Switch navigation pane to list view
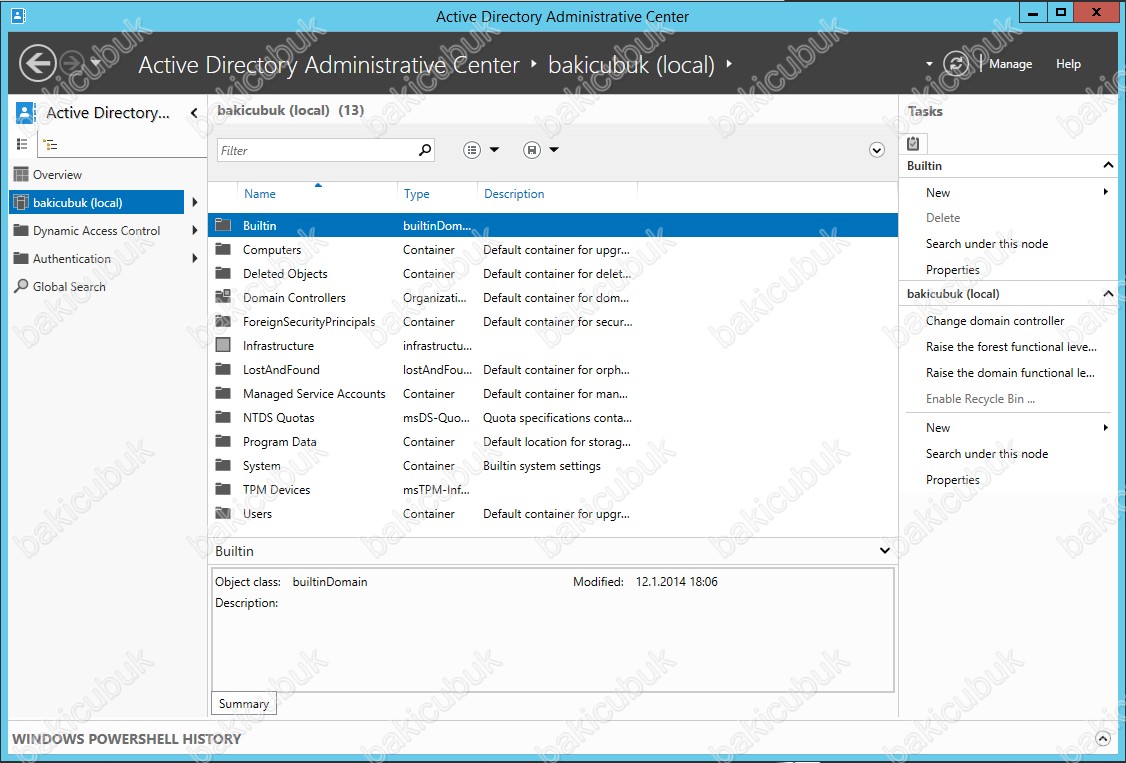 [22, 144]
